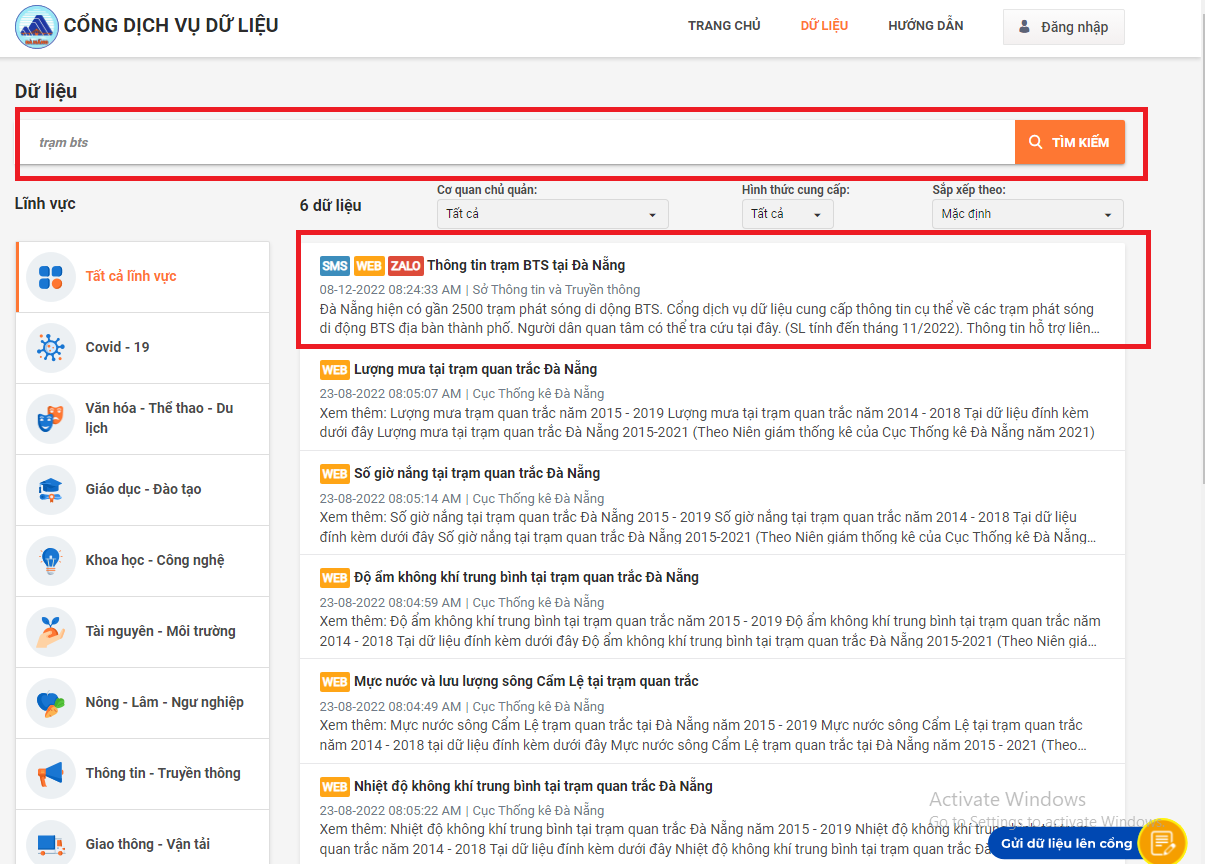
Task: Expand the Cơ quan chủ quản dropdown
Action: 553,214
